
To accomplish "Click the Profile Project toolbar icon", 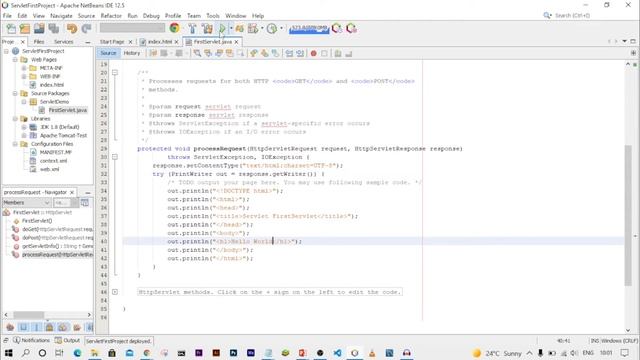I will 253,29.
